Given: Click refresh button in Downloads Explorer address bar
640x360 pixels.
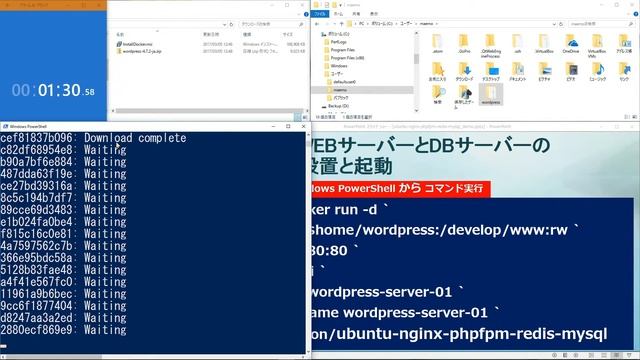Looking at the screenshot, I should 231,24.
